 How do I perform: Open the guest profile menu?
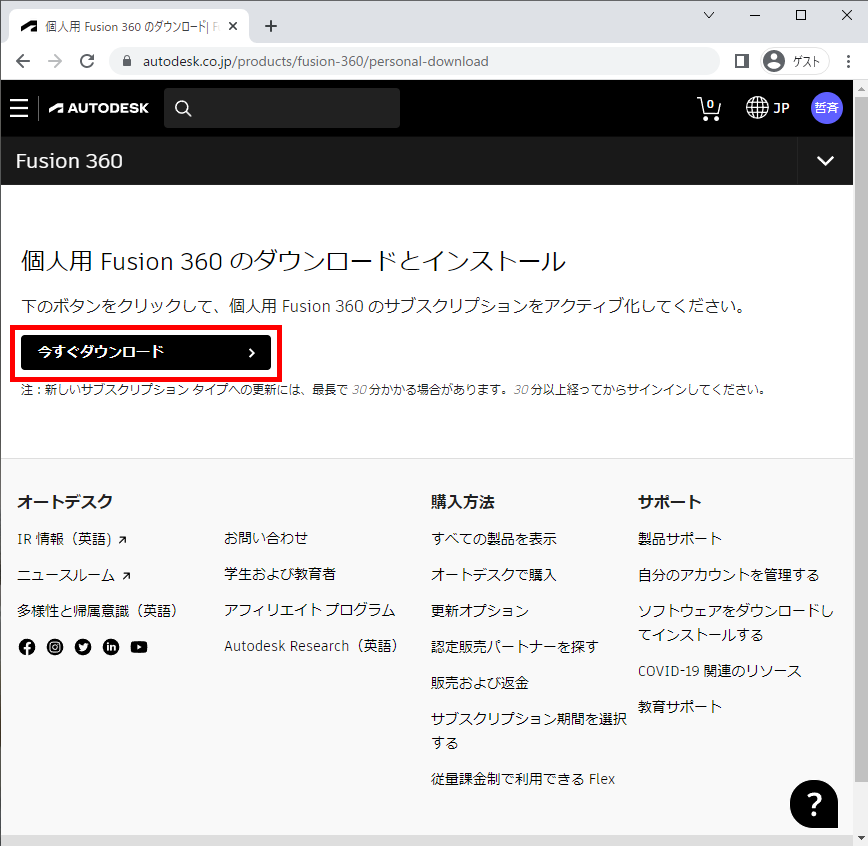[x=795, y=61]
